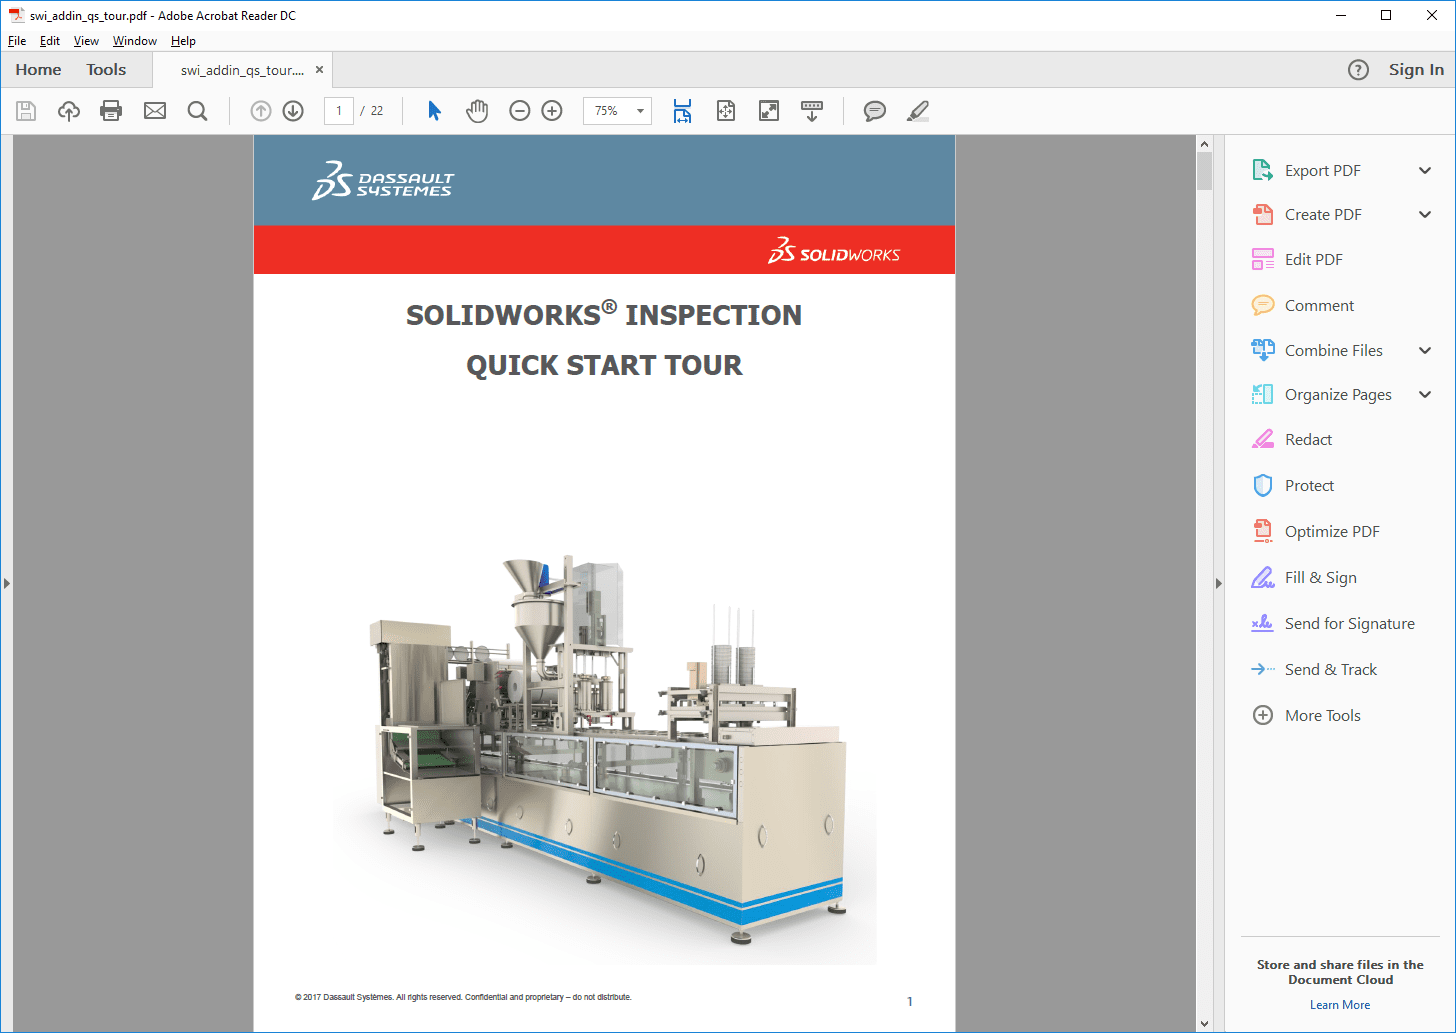Click the vertical scrollbar thumb
Screen dimensions: 1456x1033
click(1204, 171)
